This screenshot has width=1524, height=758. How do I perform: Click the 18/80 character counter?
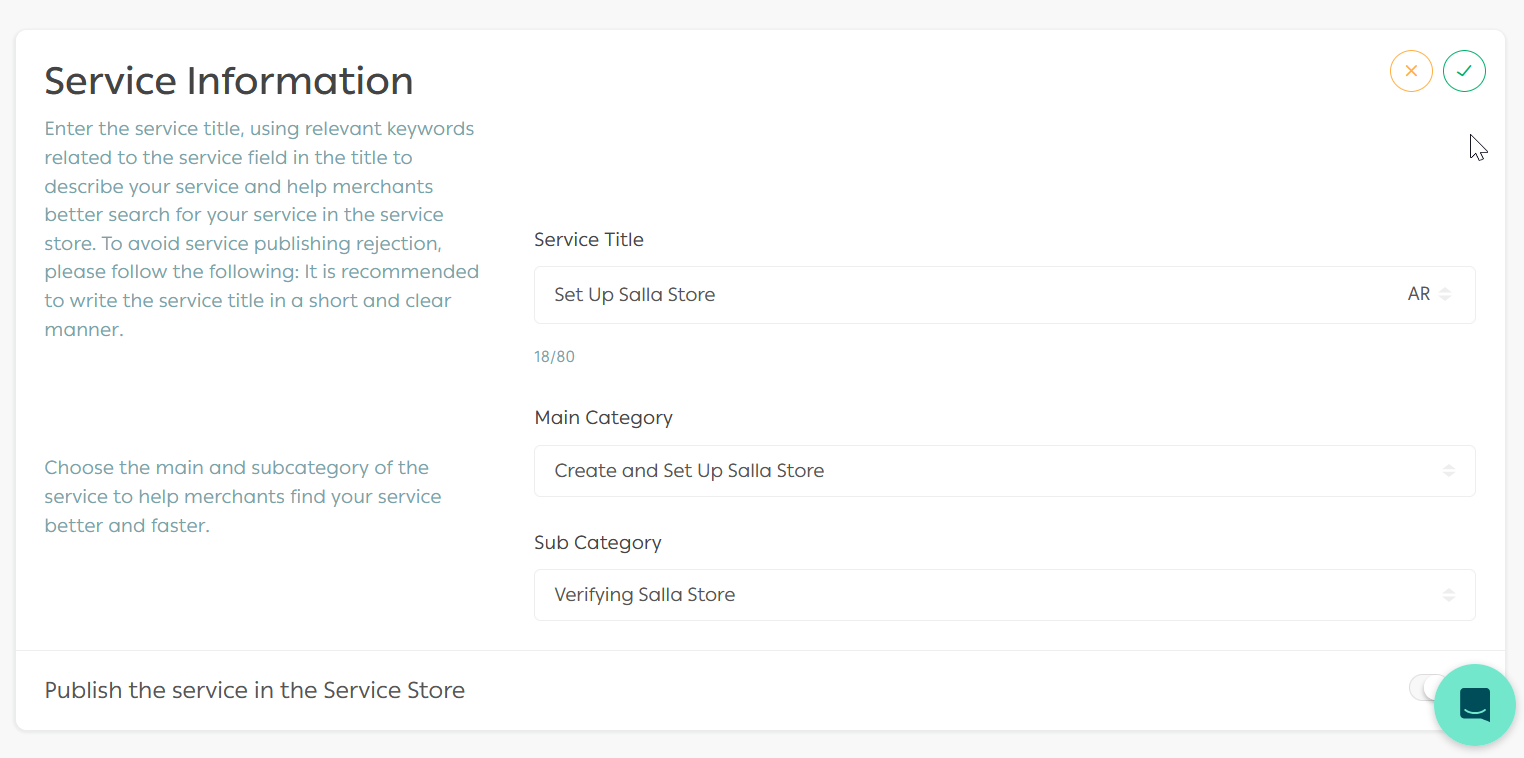(x=554, y=357)
